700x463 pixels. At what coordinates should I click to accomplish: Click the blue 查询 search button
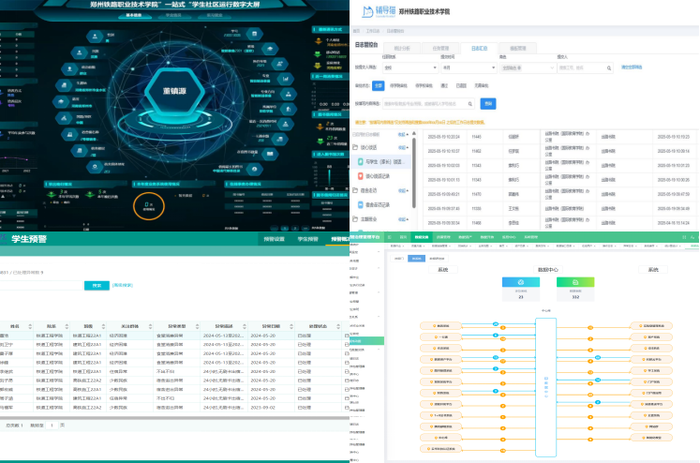pyautogui.click(x=488, y=103)
